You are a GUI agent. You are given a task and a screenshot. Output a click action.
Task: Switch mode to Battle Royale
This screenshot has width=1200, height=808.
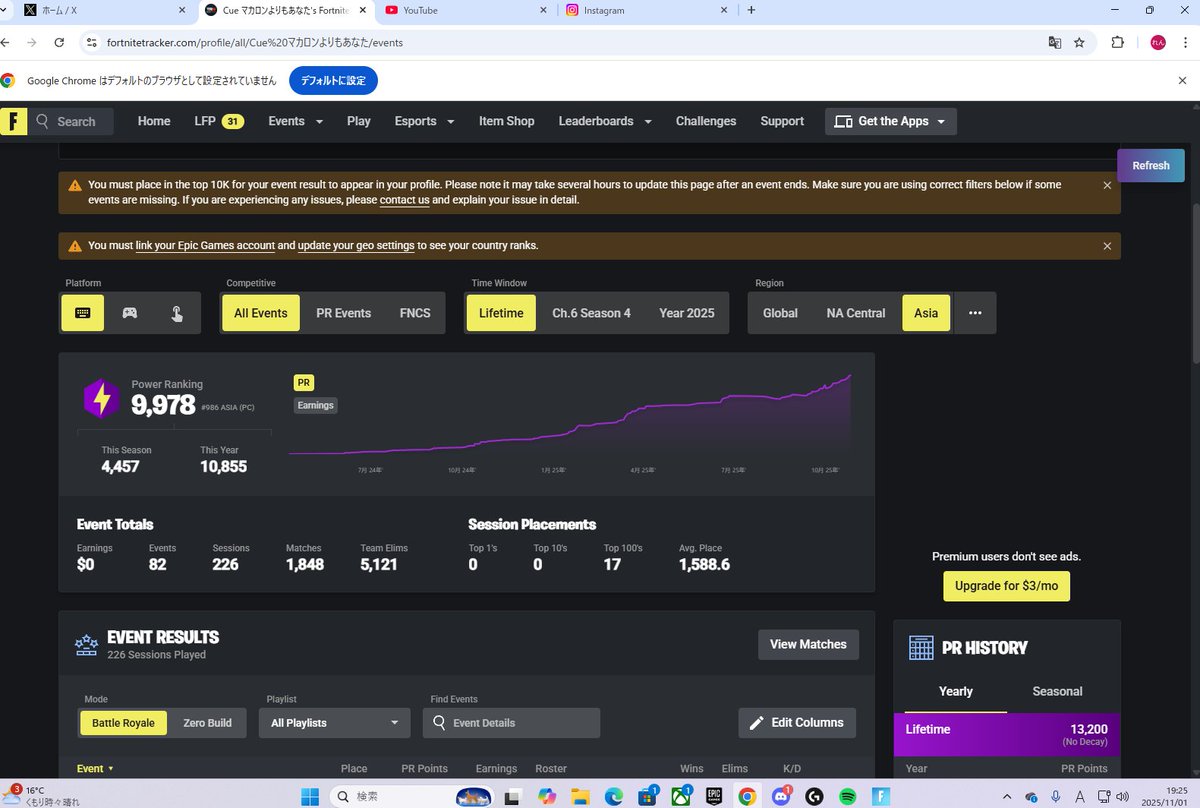(x=123, y=723)
